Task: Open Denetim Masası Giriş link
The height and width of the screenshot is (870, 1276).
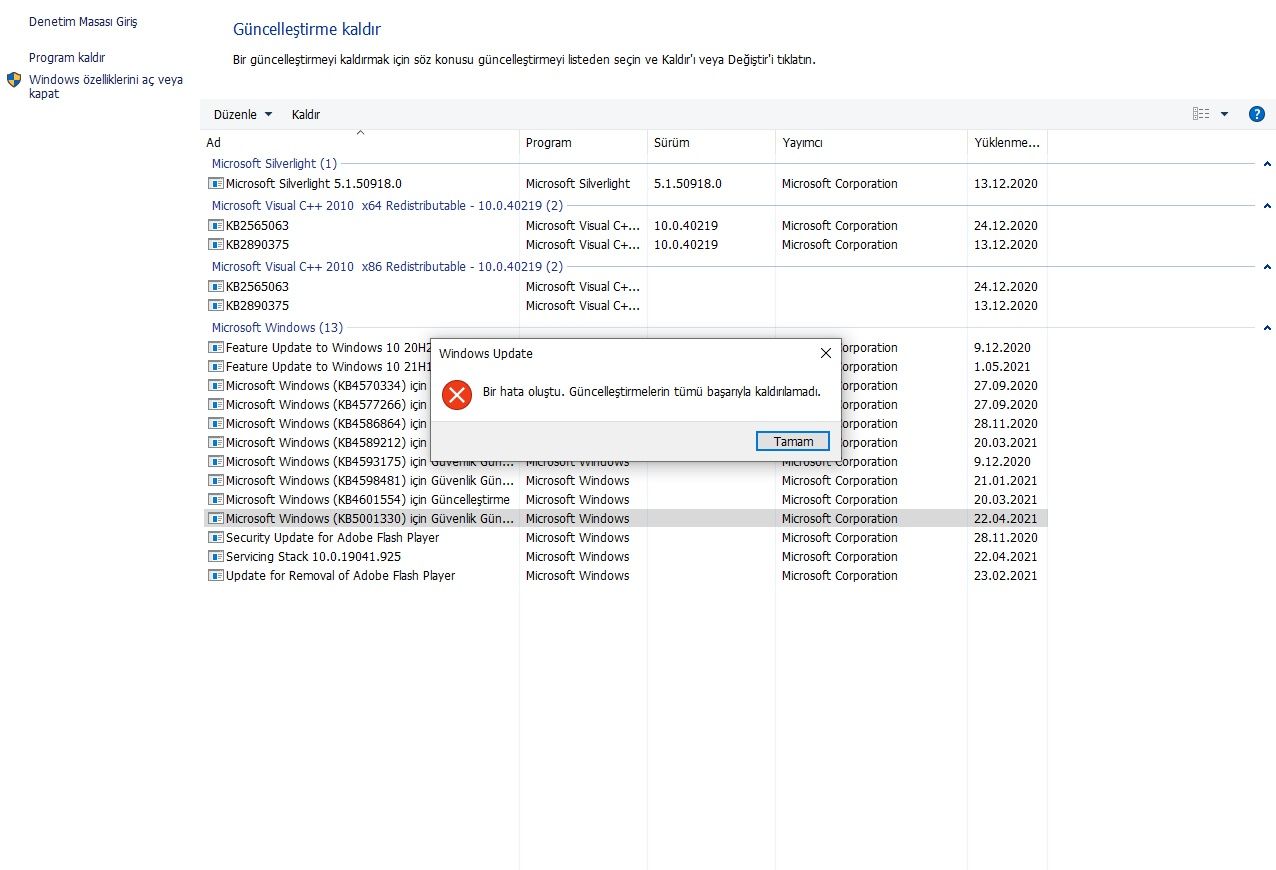Action: click(83, 21)
